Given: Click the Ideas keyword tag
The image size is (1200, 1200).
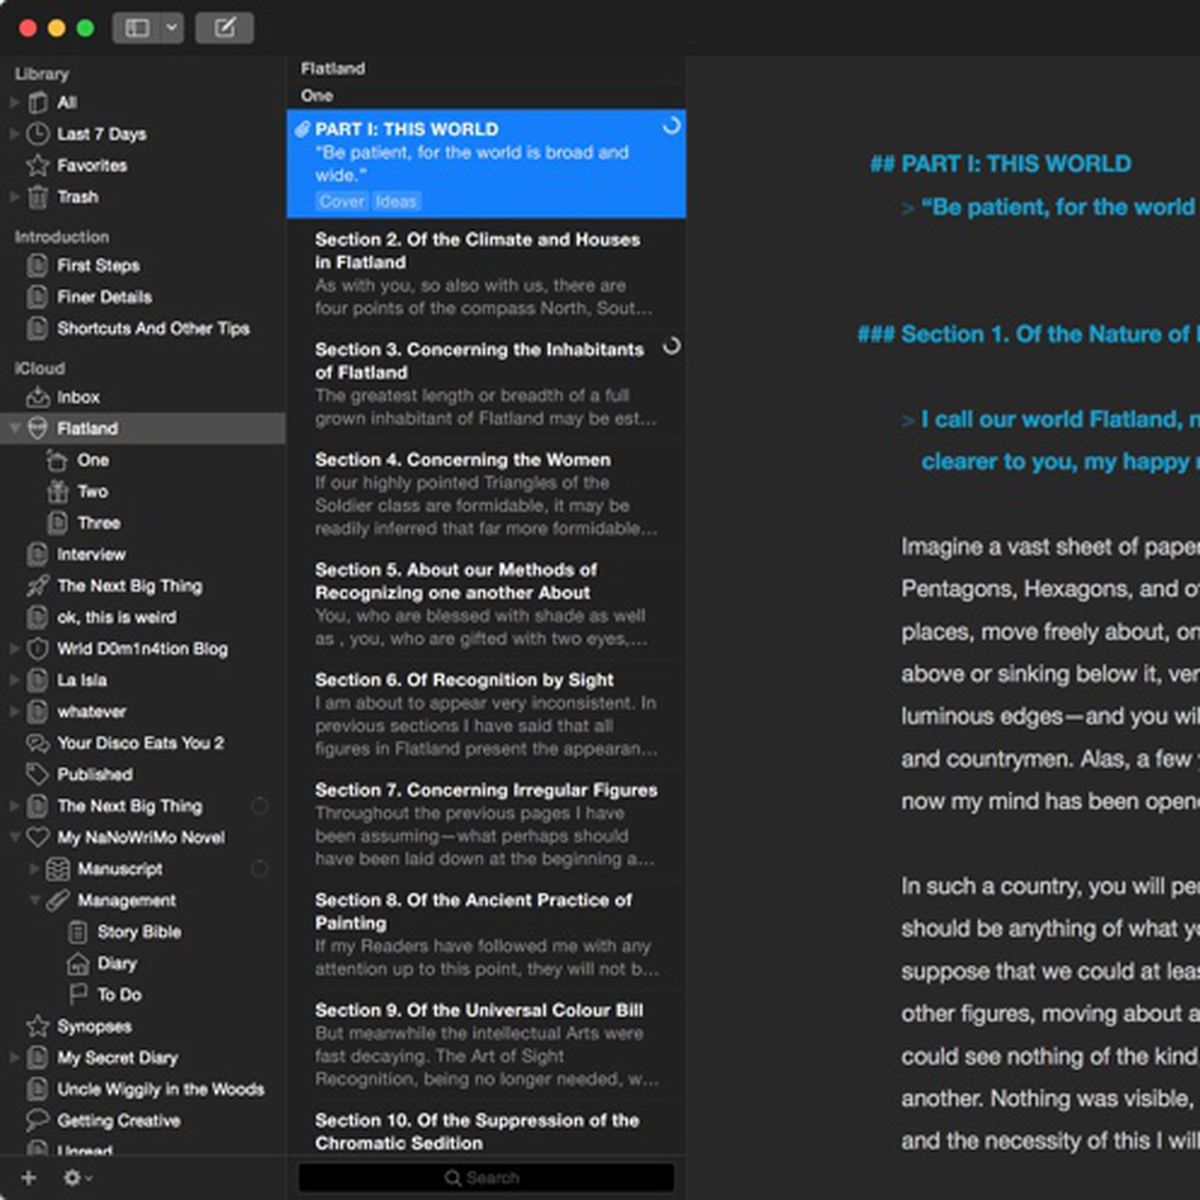Looking at the screenshot, I should [x=396, y=201].
